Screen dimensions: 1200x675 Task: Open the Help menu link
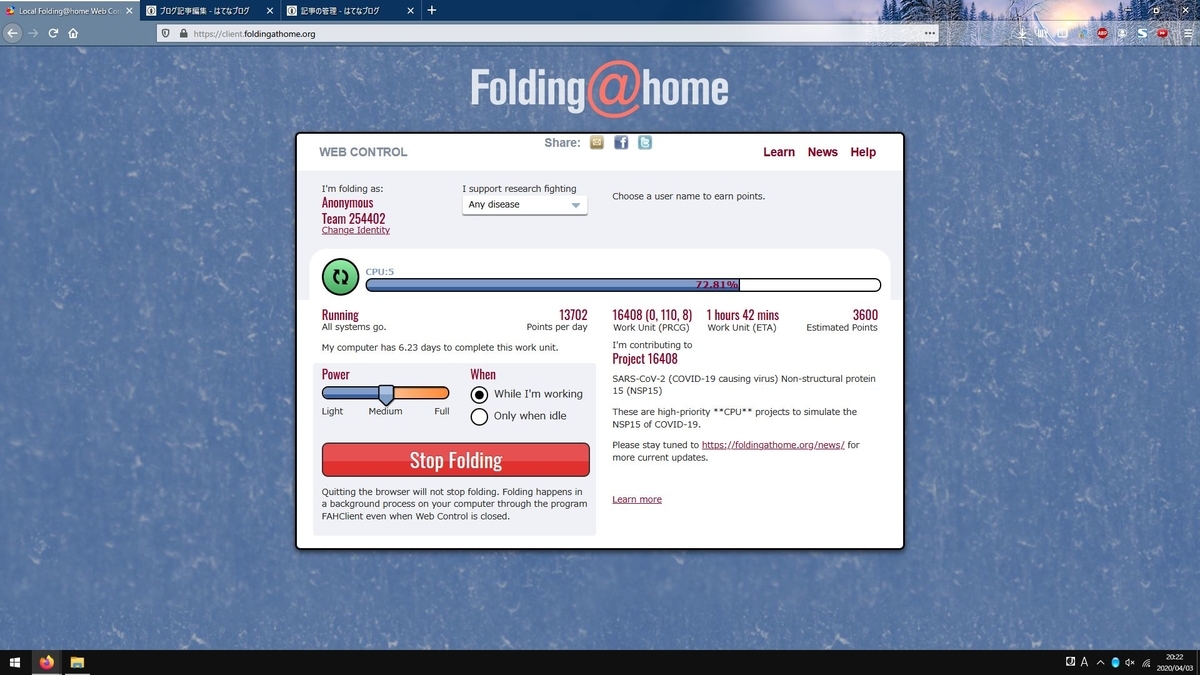click(863, 152)
